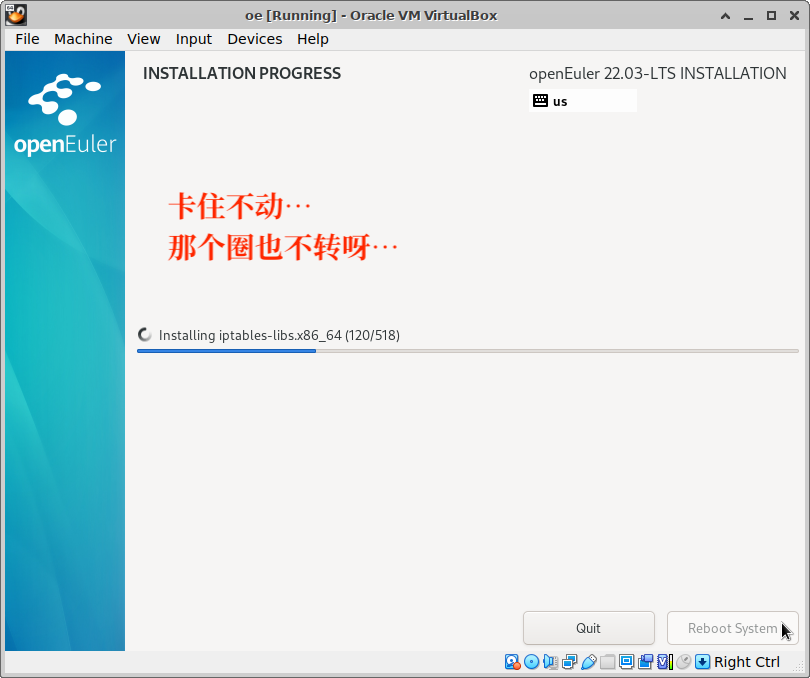Click the keyboard capture arrow icon
This screenshot has height=678, width=810.
703,662
